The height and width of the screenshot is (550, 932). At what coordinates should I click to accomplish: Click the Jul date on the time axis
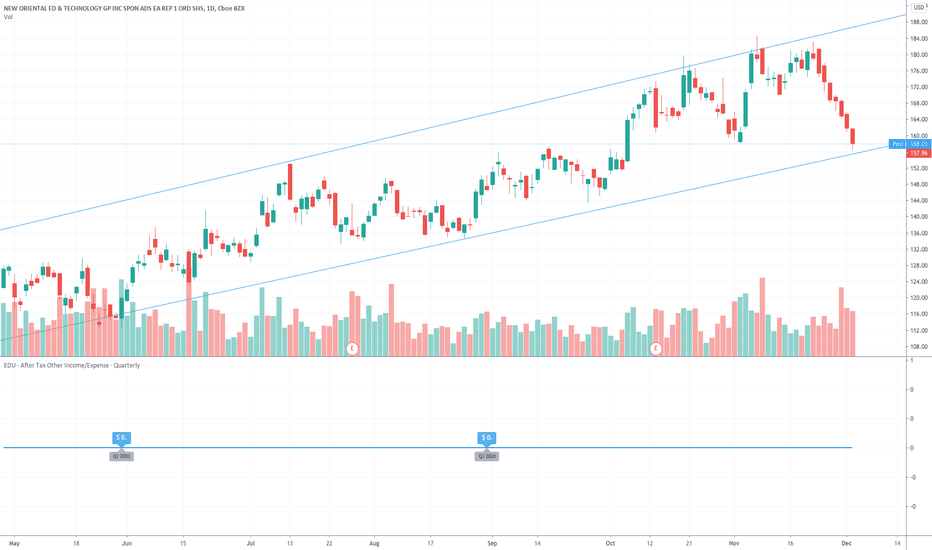tap(250, 543)
